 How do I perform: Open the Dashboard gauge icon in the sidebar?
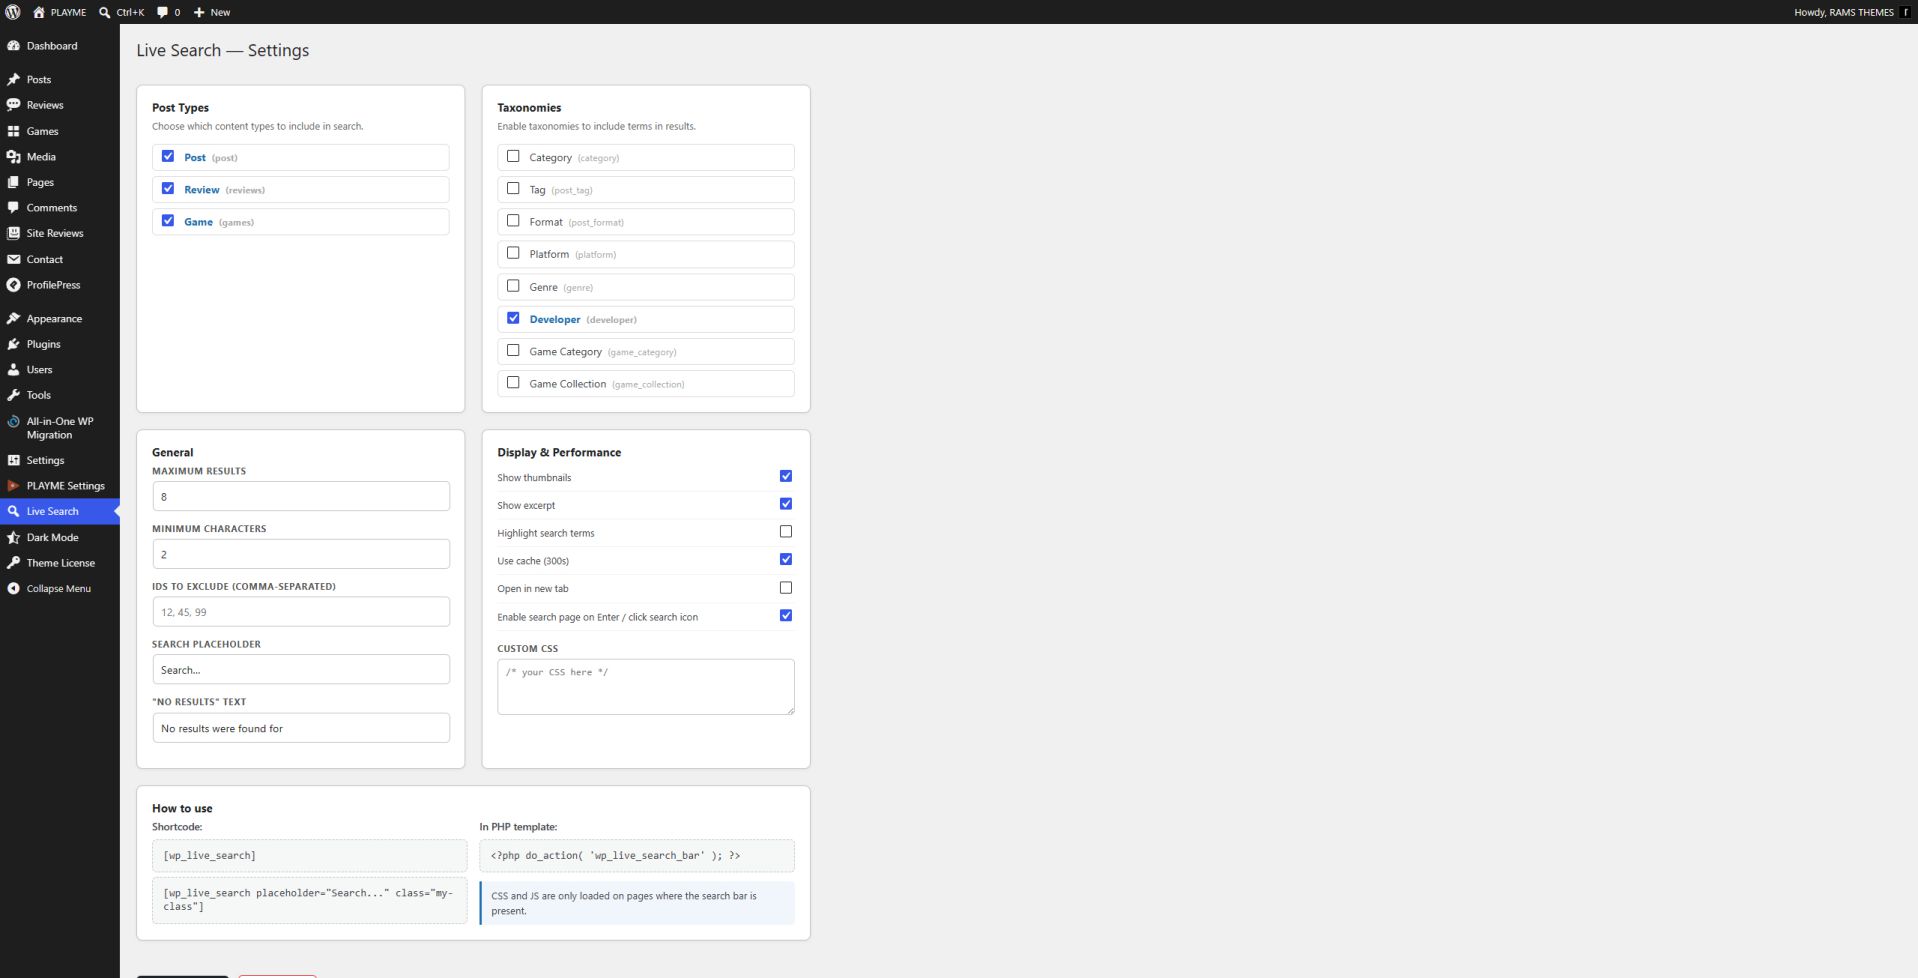(x=13, y=46)
